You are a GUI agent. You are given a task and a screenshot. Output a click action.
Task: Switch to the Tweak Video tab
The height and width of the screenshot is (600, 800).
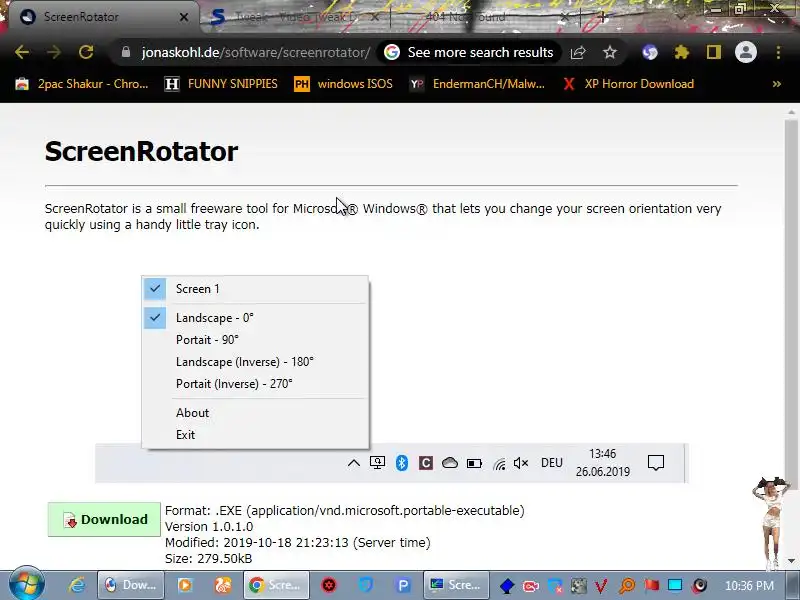tap(296, 17)
